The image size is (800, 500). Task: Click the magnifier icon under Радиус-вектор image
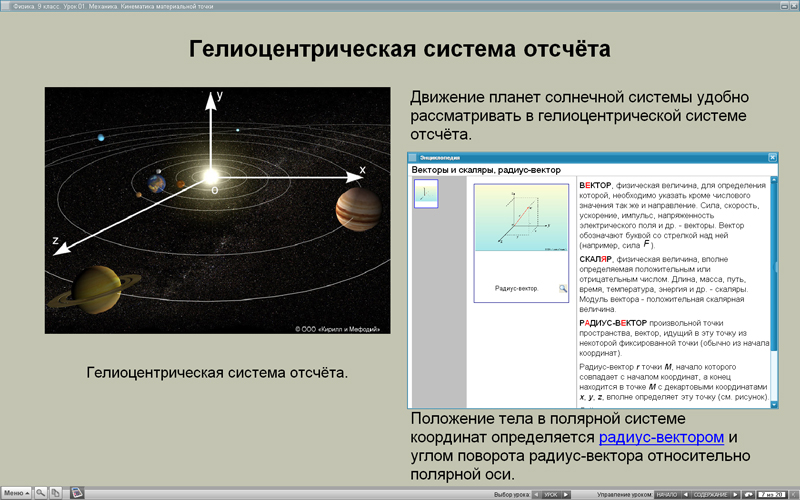(563, 288)
